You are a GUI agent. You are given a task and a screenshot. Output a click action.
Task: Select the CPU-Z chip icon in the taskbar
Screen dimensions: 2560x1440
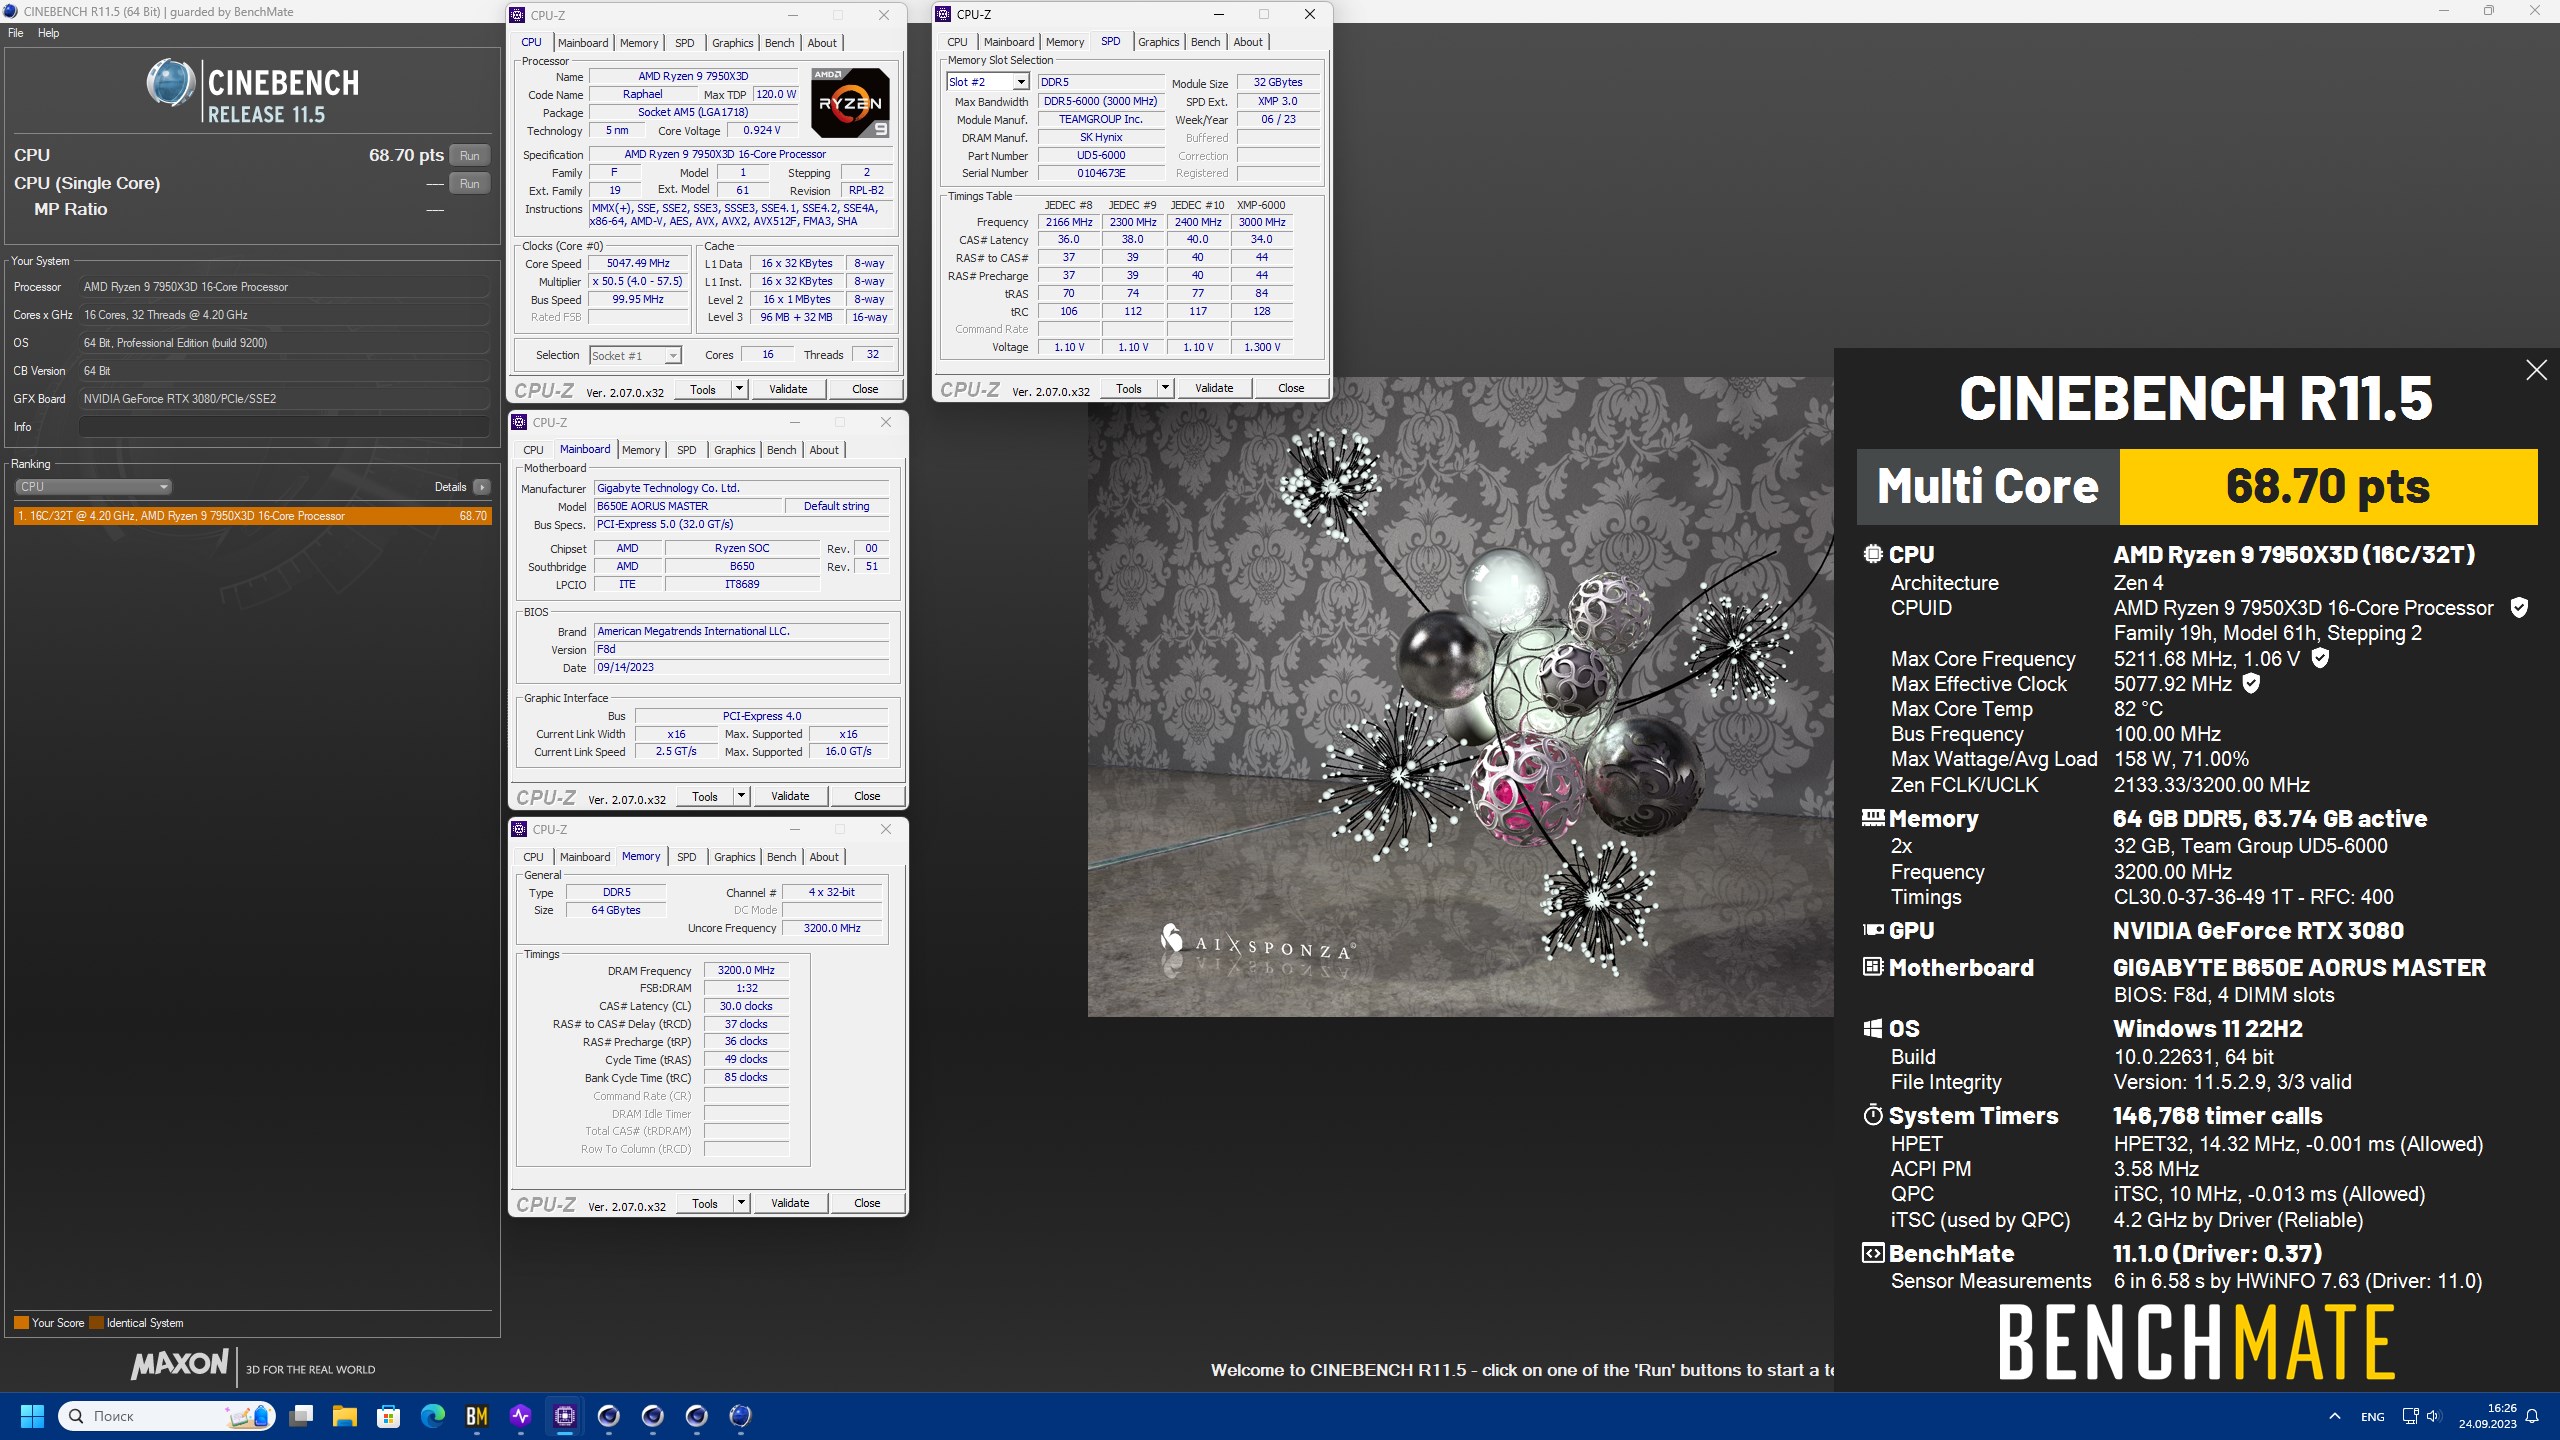565,1416
